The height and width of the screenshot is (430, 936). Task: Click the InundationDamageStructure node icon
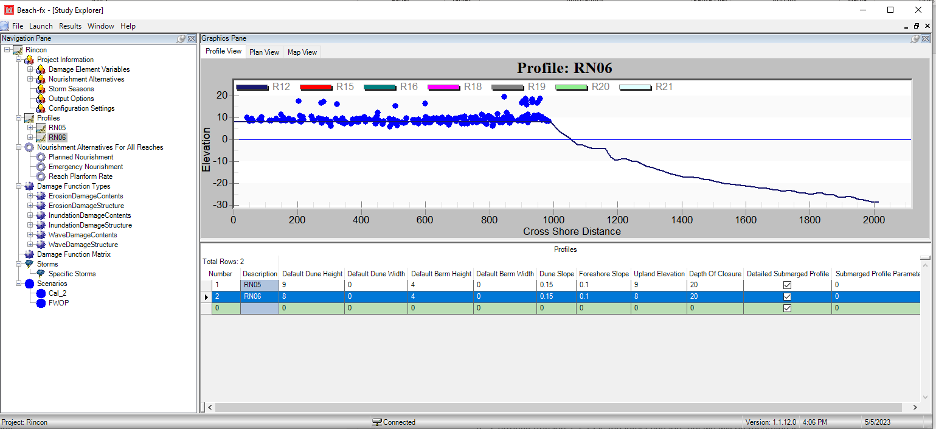pyautogui.click(x=41, y=225)
